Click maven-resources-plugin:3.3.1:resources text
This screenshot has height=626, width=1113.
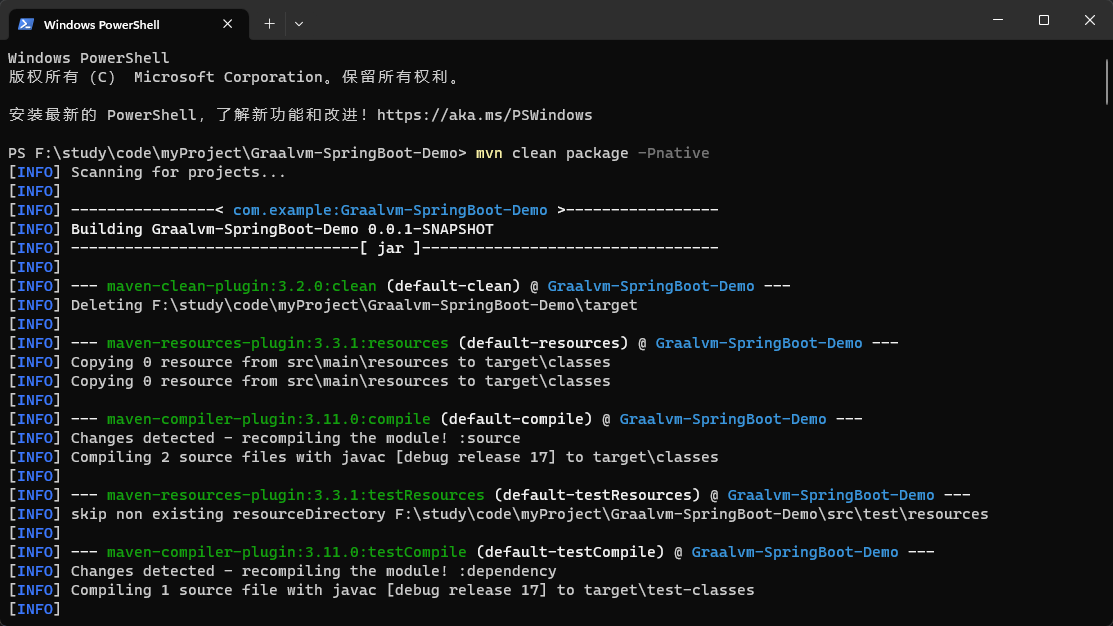pos(278,344)
